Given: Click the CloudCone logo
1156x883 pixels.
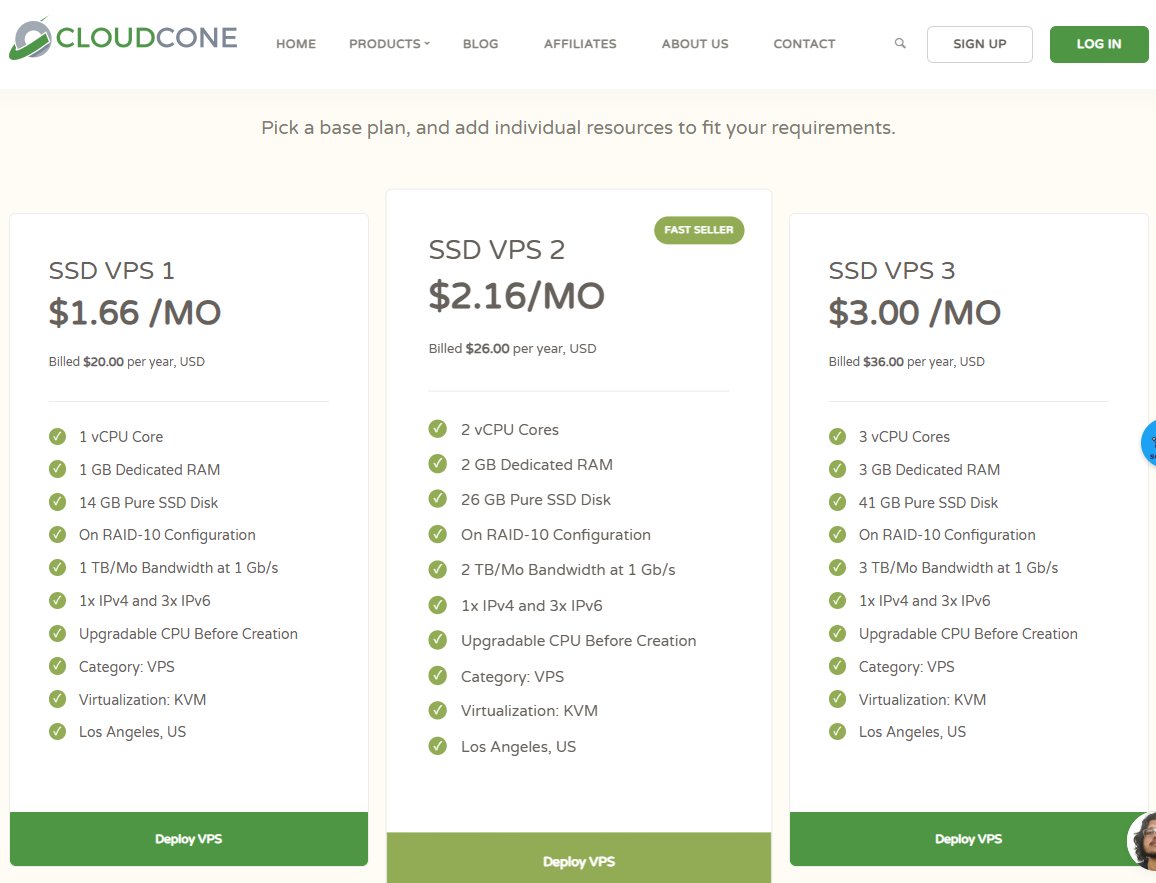Looking at the screenshot, I should pos(123,38).
